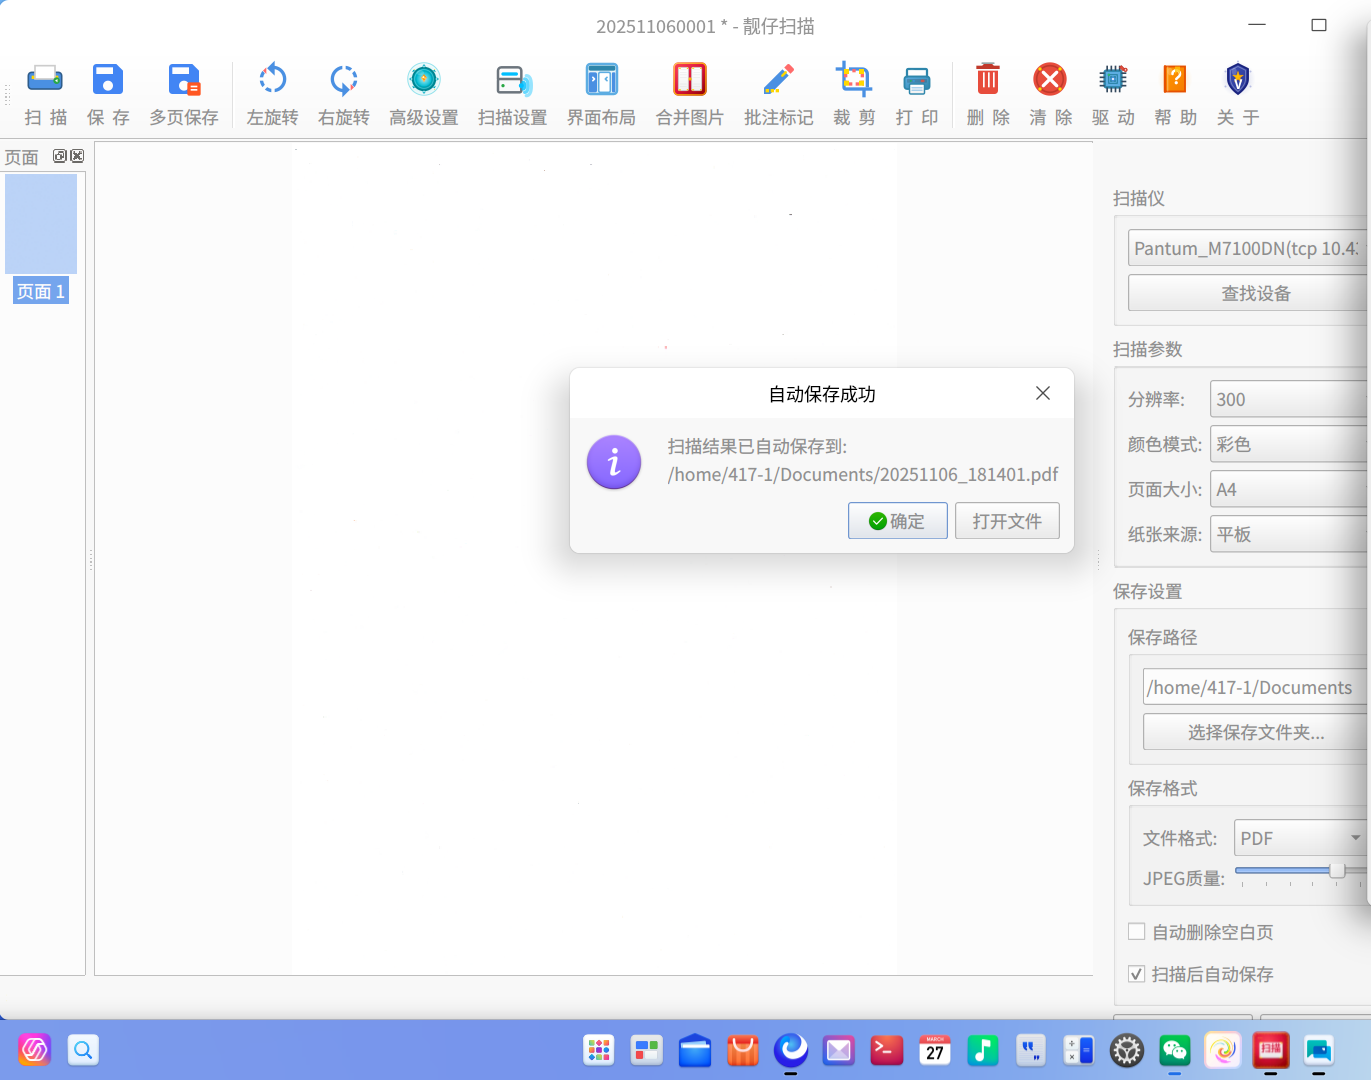Screen dimensions: 1371x1080
Task: Click 打开文件 to open the saved PDF
Action: [x=1007, y=521]
